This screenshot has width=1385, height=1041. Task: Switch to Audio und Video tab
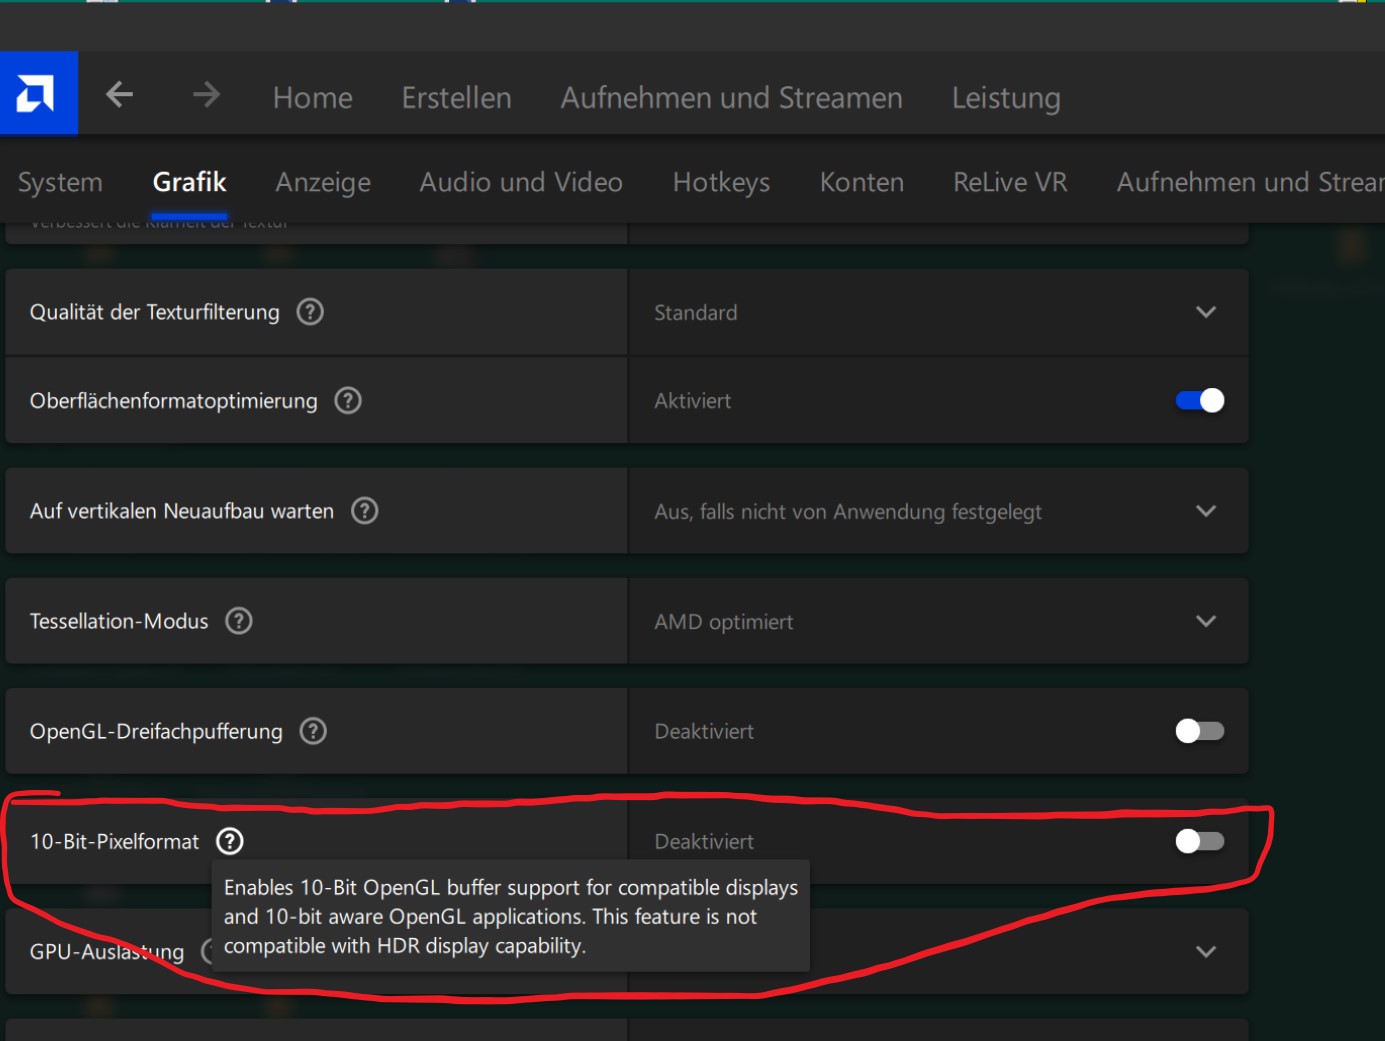coord(521,182)
